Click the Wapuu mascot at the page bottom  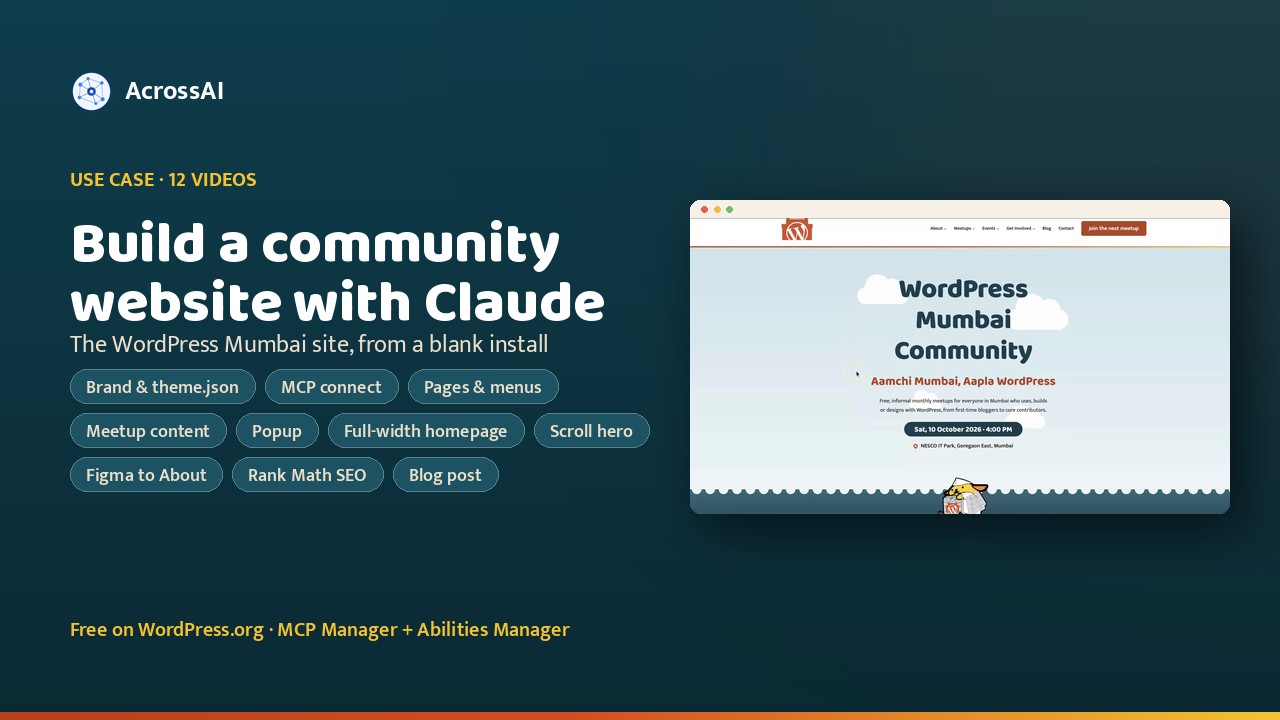click(x=962, y=497)
